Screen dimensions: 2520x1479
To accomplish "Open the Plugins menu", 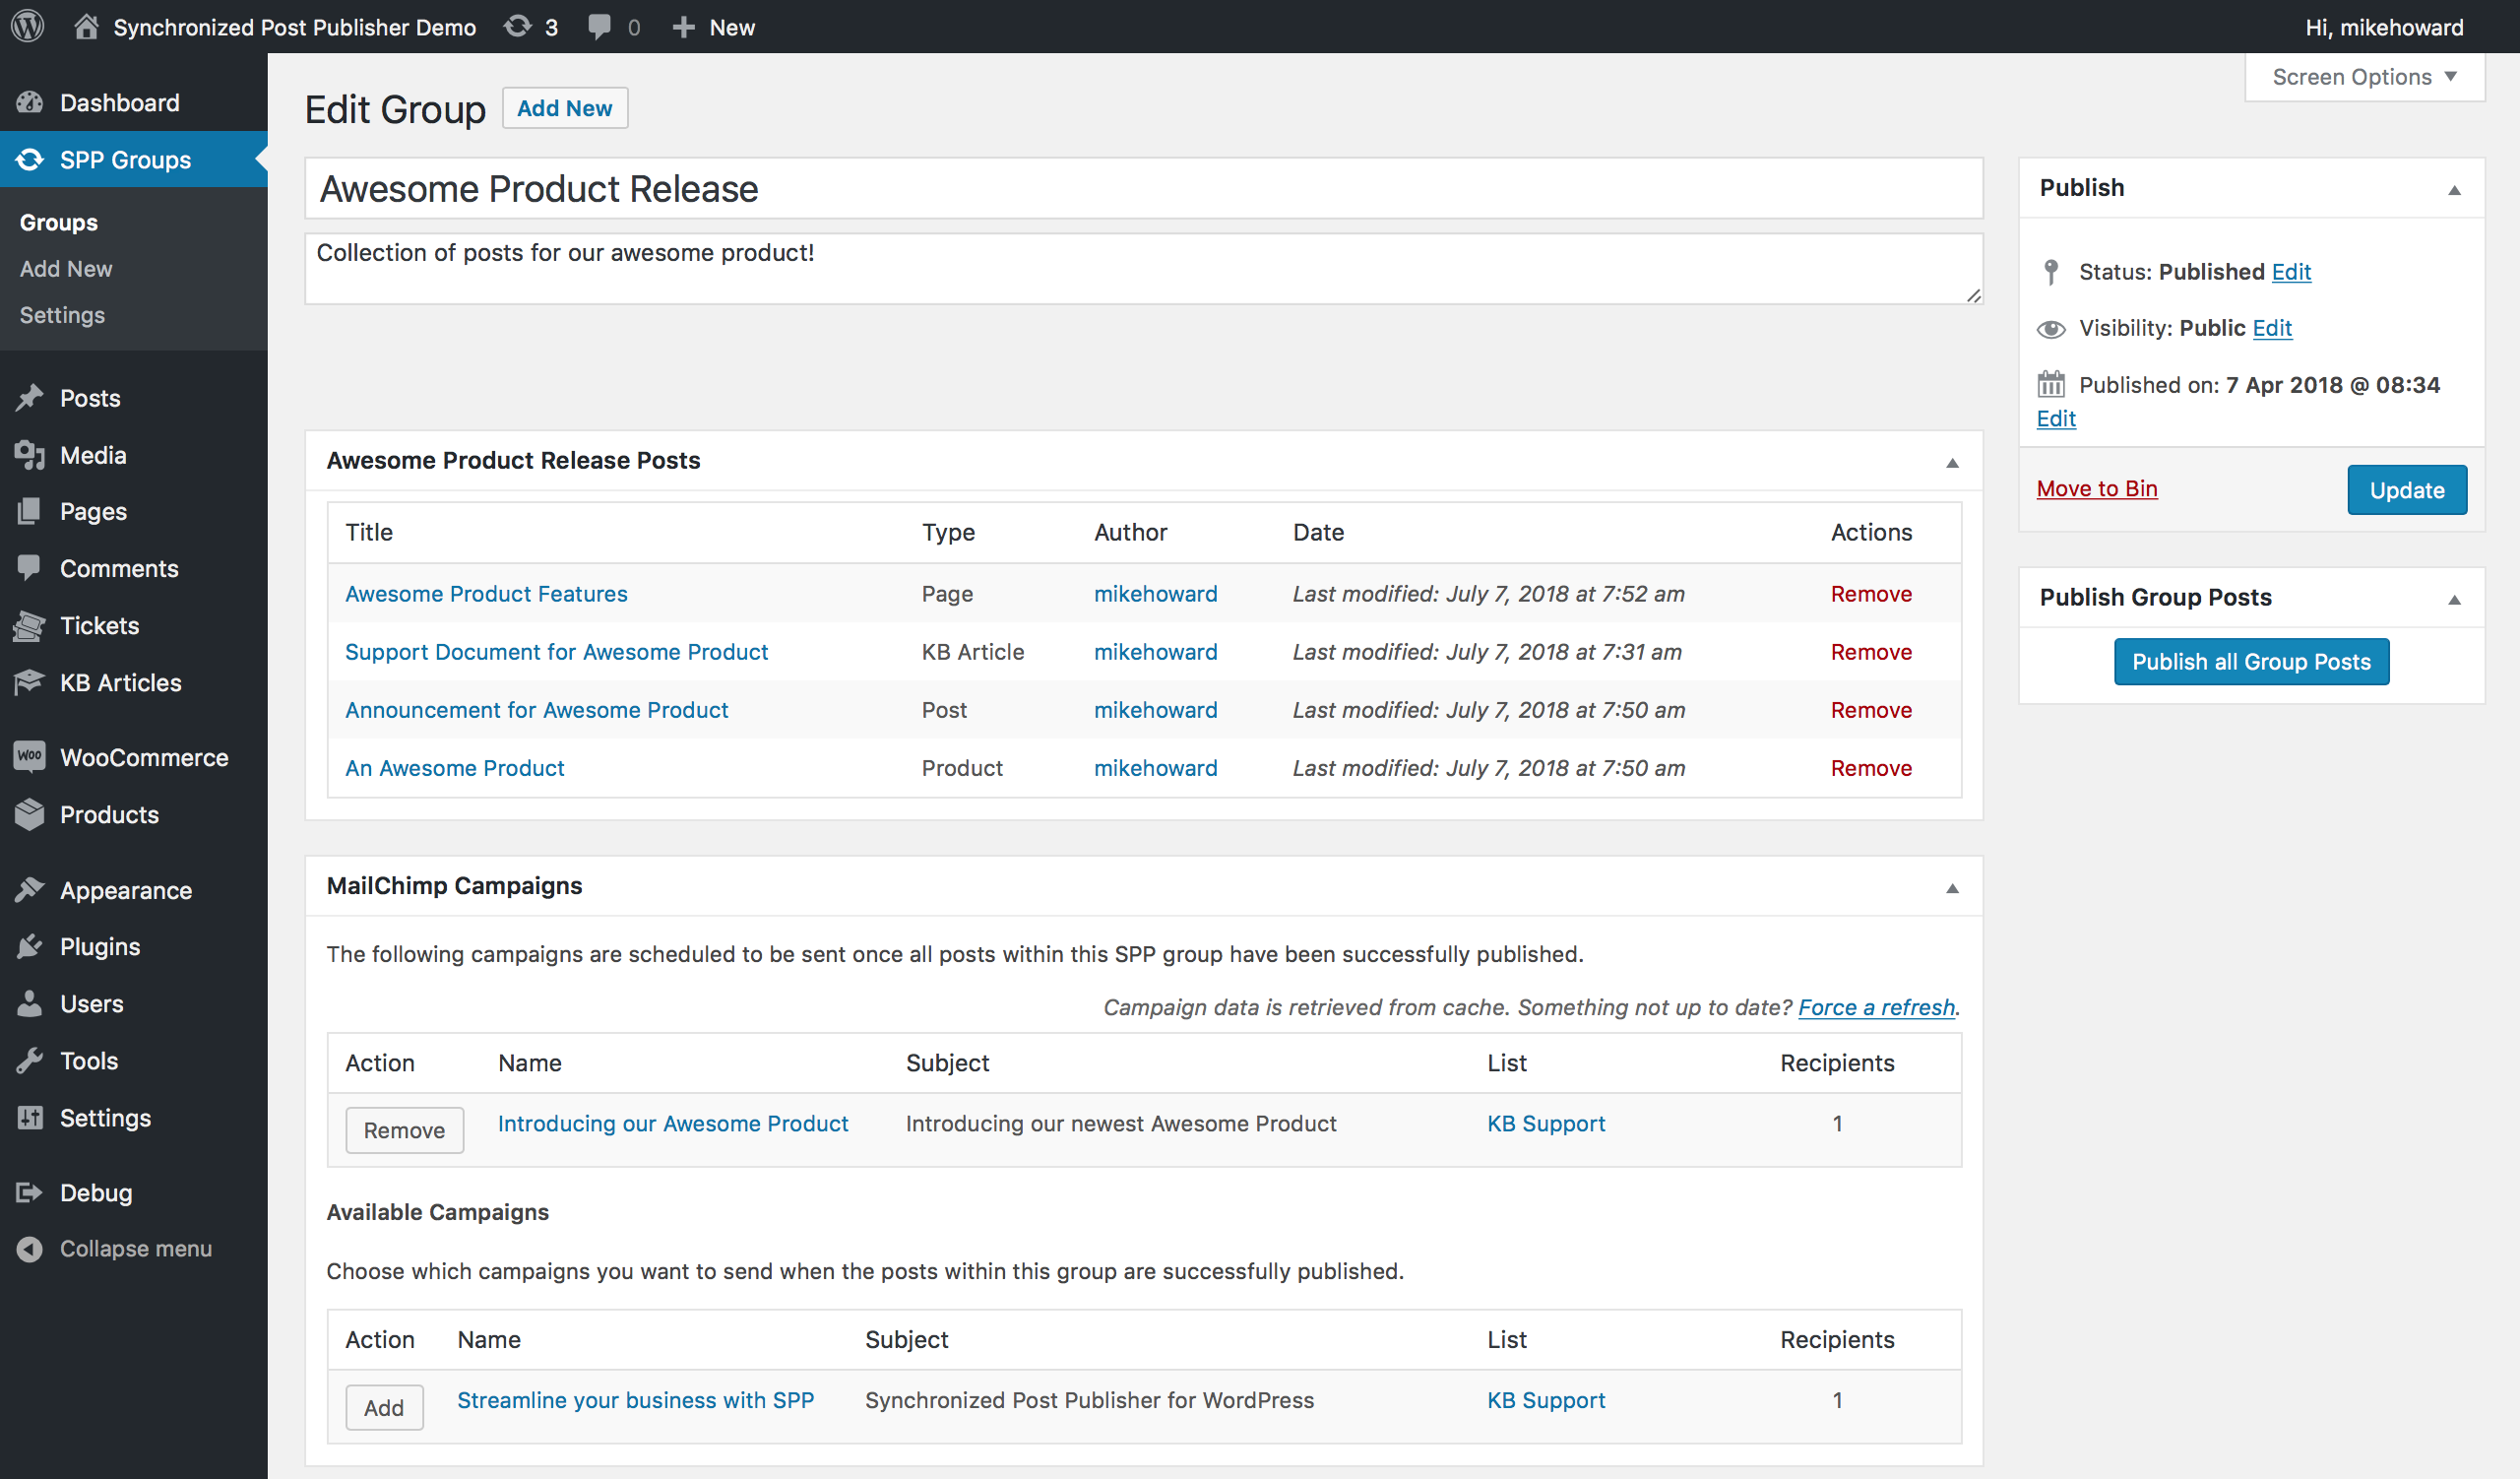I will (134, 946).
